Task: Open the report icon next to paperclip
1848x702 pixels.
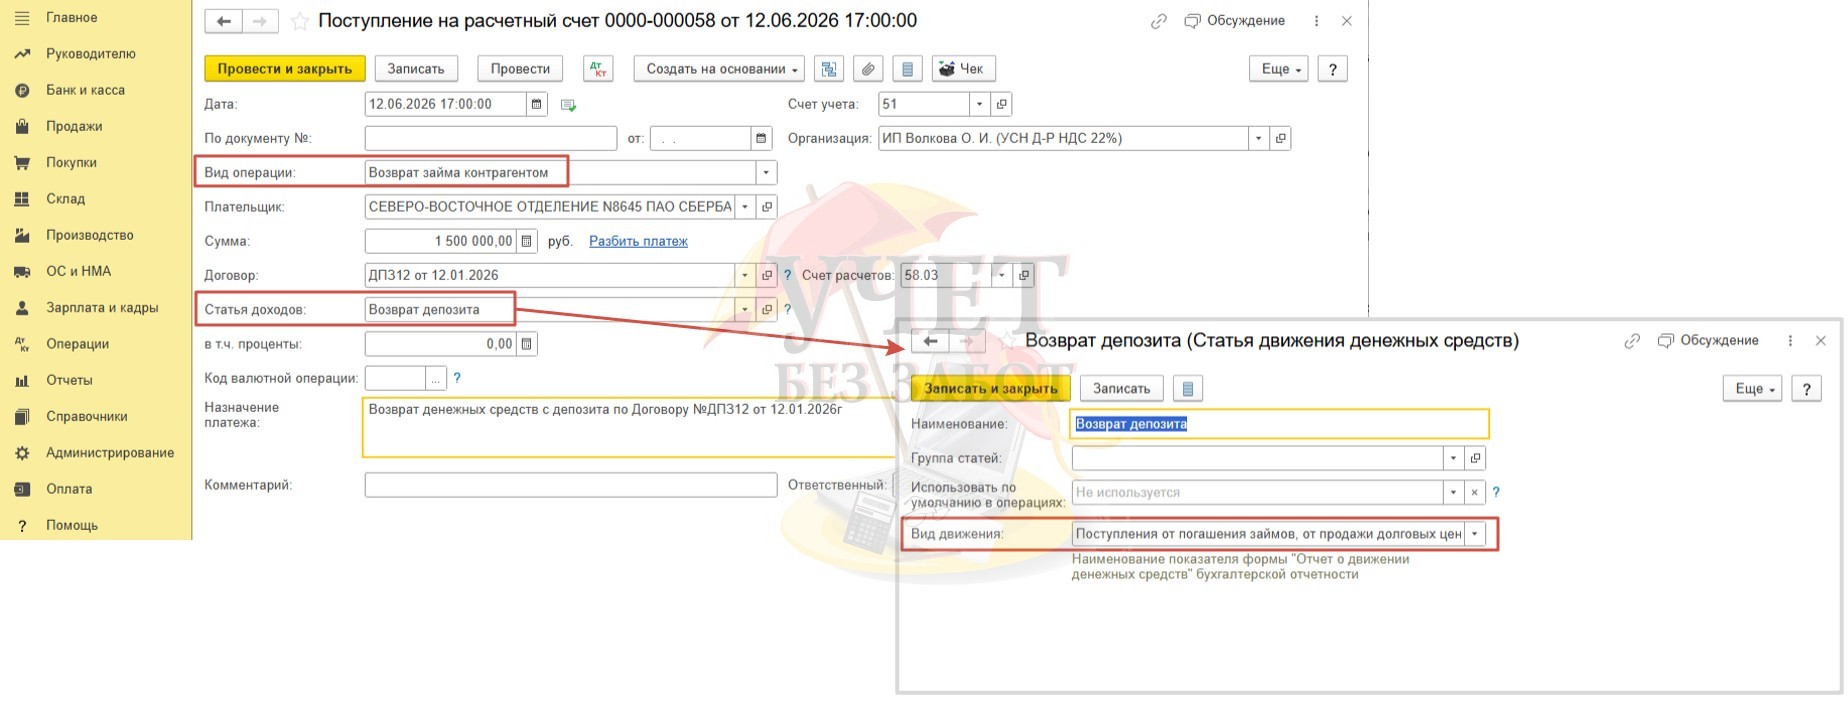Action: pyautogui.click(x=907, y=69)
